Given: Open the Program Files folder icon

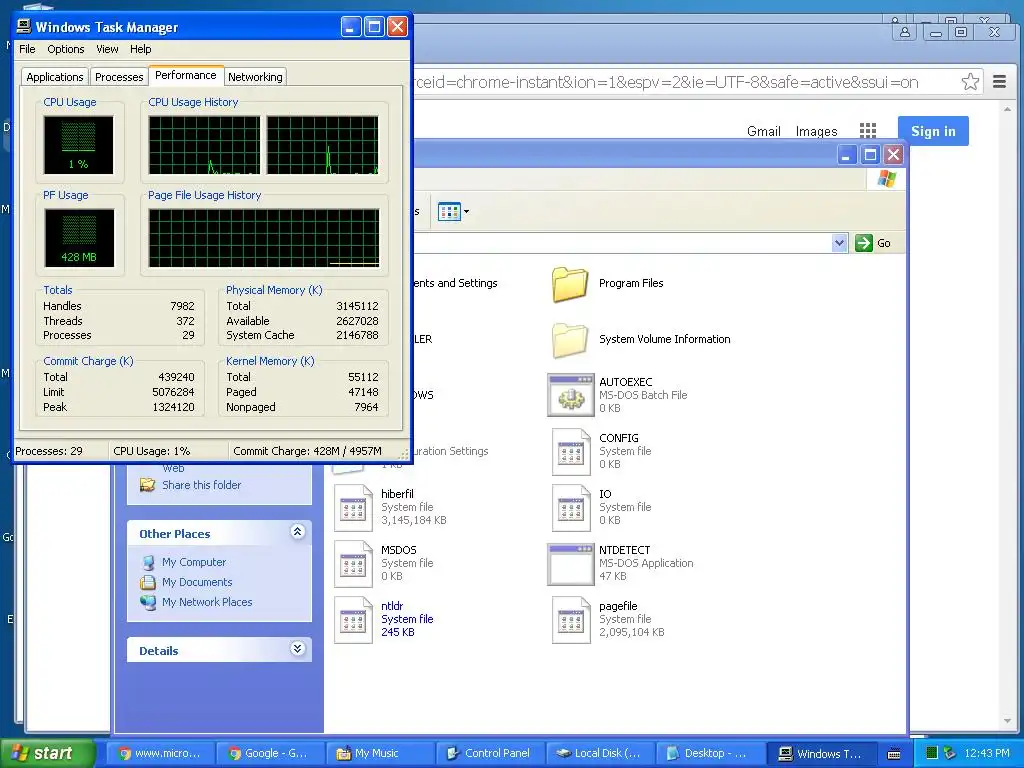Looking at the screenshot, I should [x=569, y=285].
